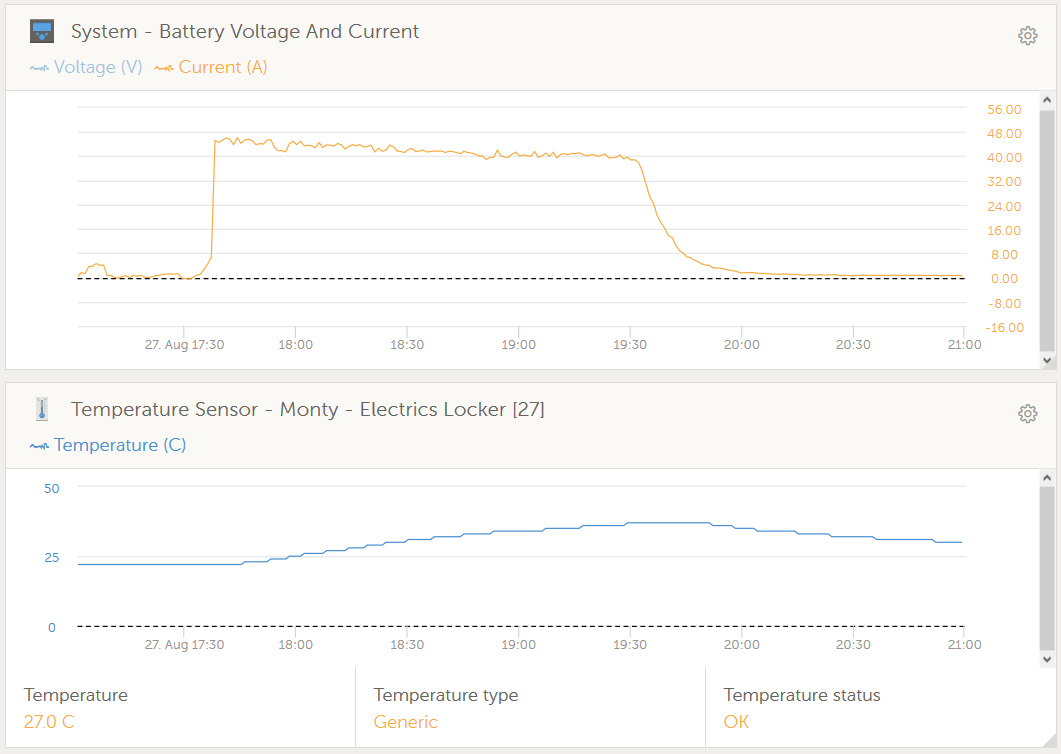Open settings gear for Battery Voltage And Current widget
The width and height of the screenshot is (1061, 754).
pos(1027,36)
